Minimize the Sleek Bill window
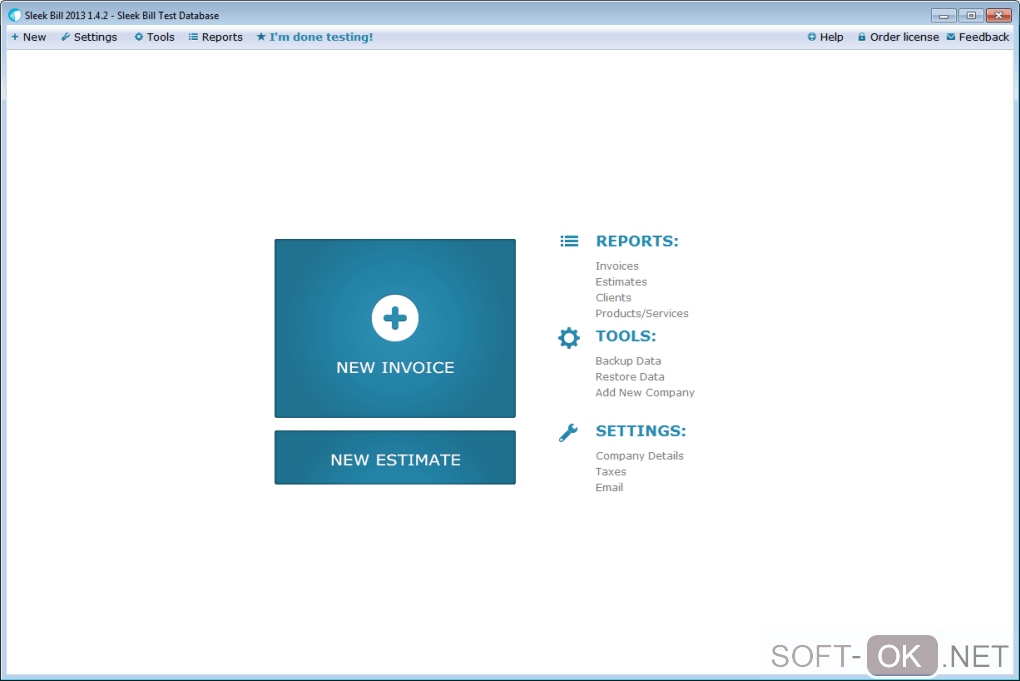 (x=943, y=15)
